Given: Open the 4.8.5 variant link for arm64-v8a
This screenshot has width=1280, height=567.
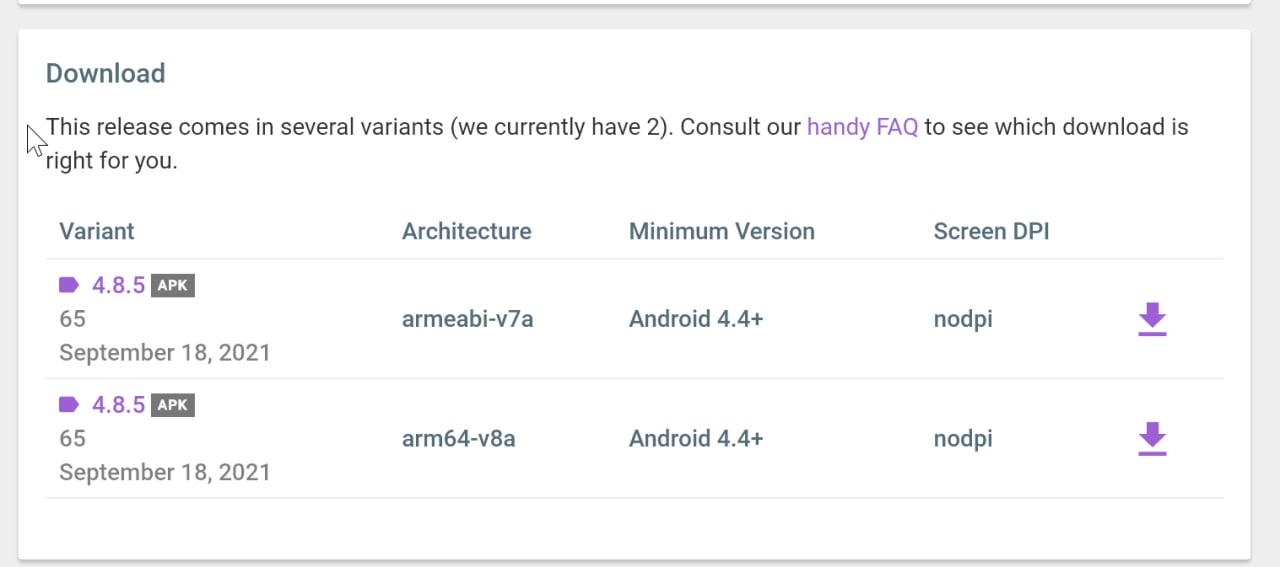Looking at the screenshot, I should click(x=119, y=405).
